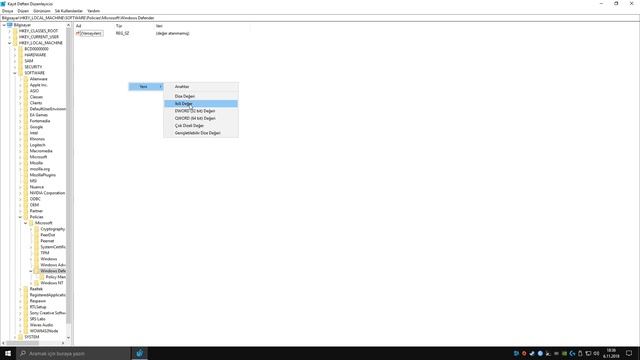Click the Realtek folder icon
The image size is (640, 360).
[26, 289]
